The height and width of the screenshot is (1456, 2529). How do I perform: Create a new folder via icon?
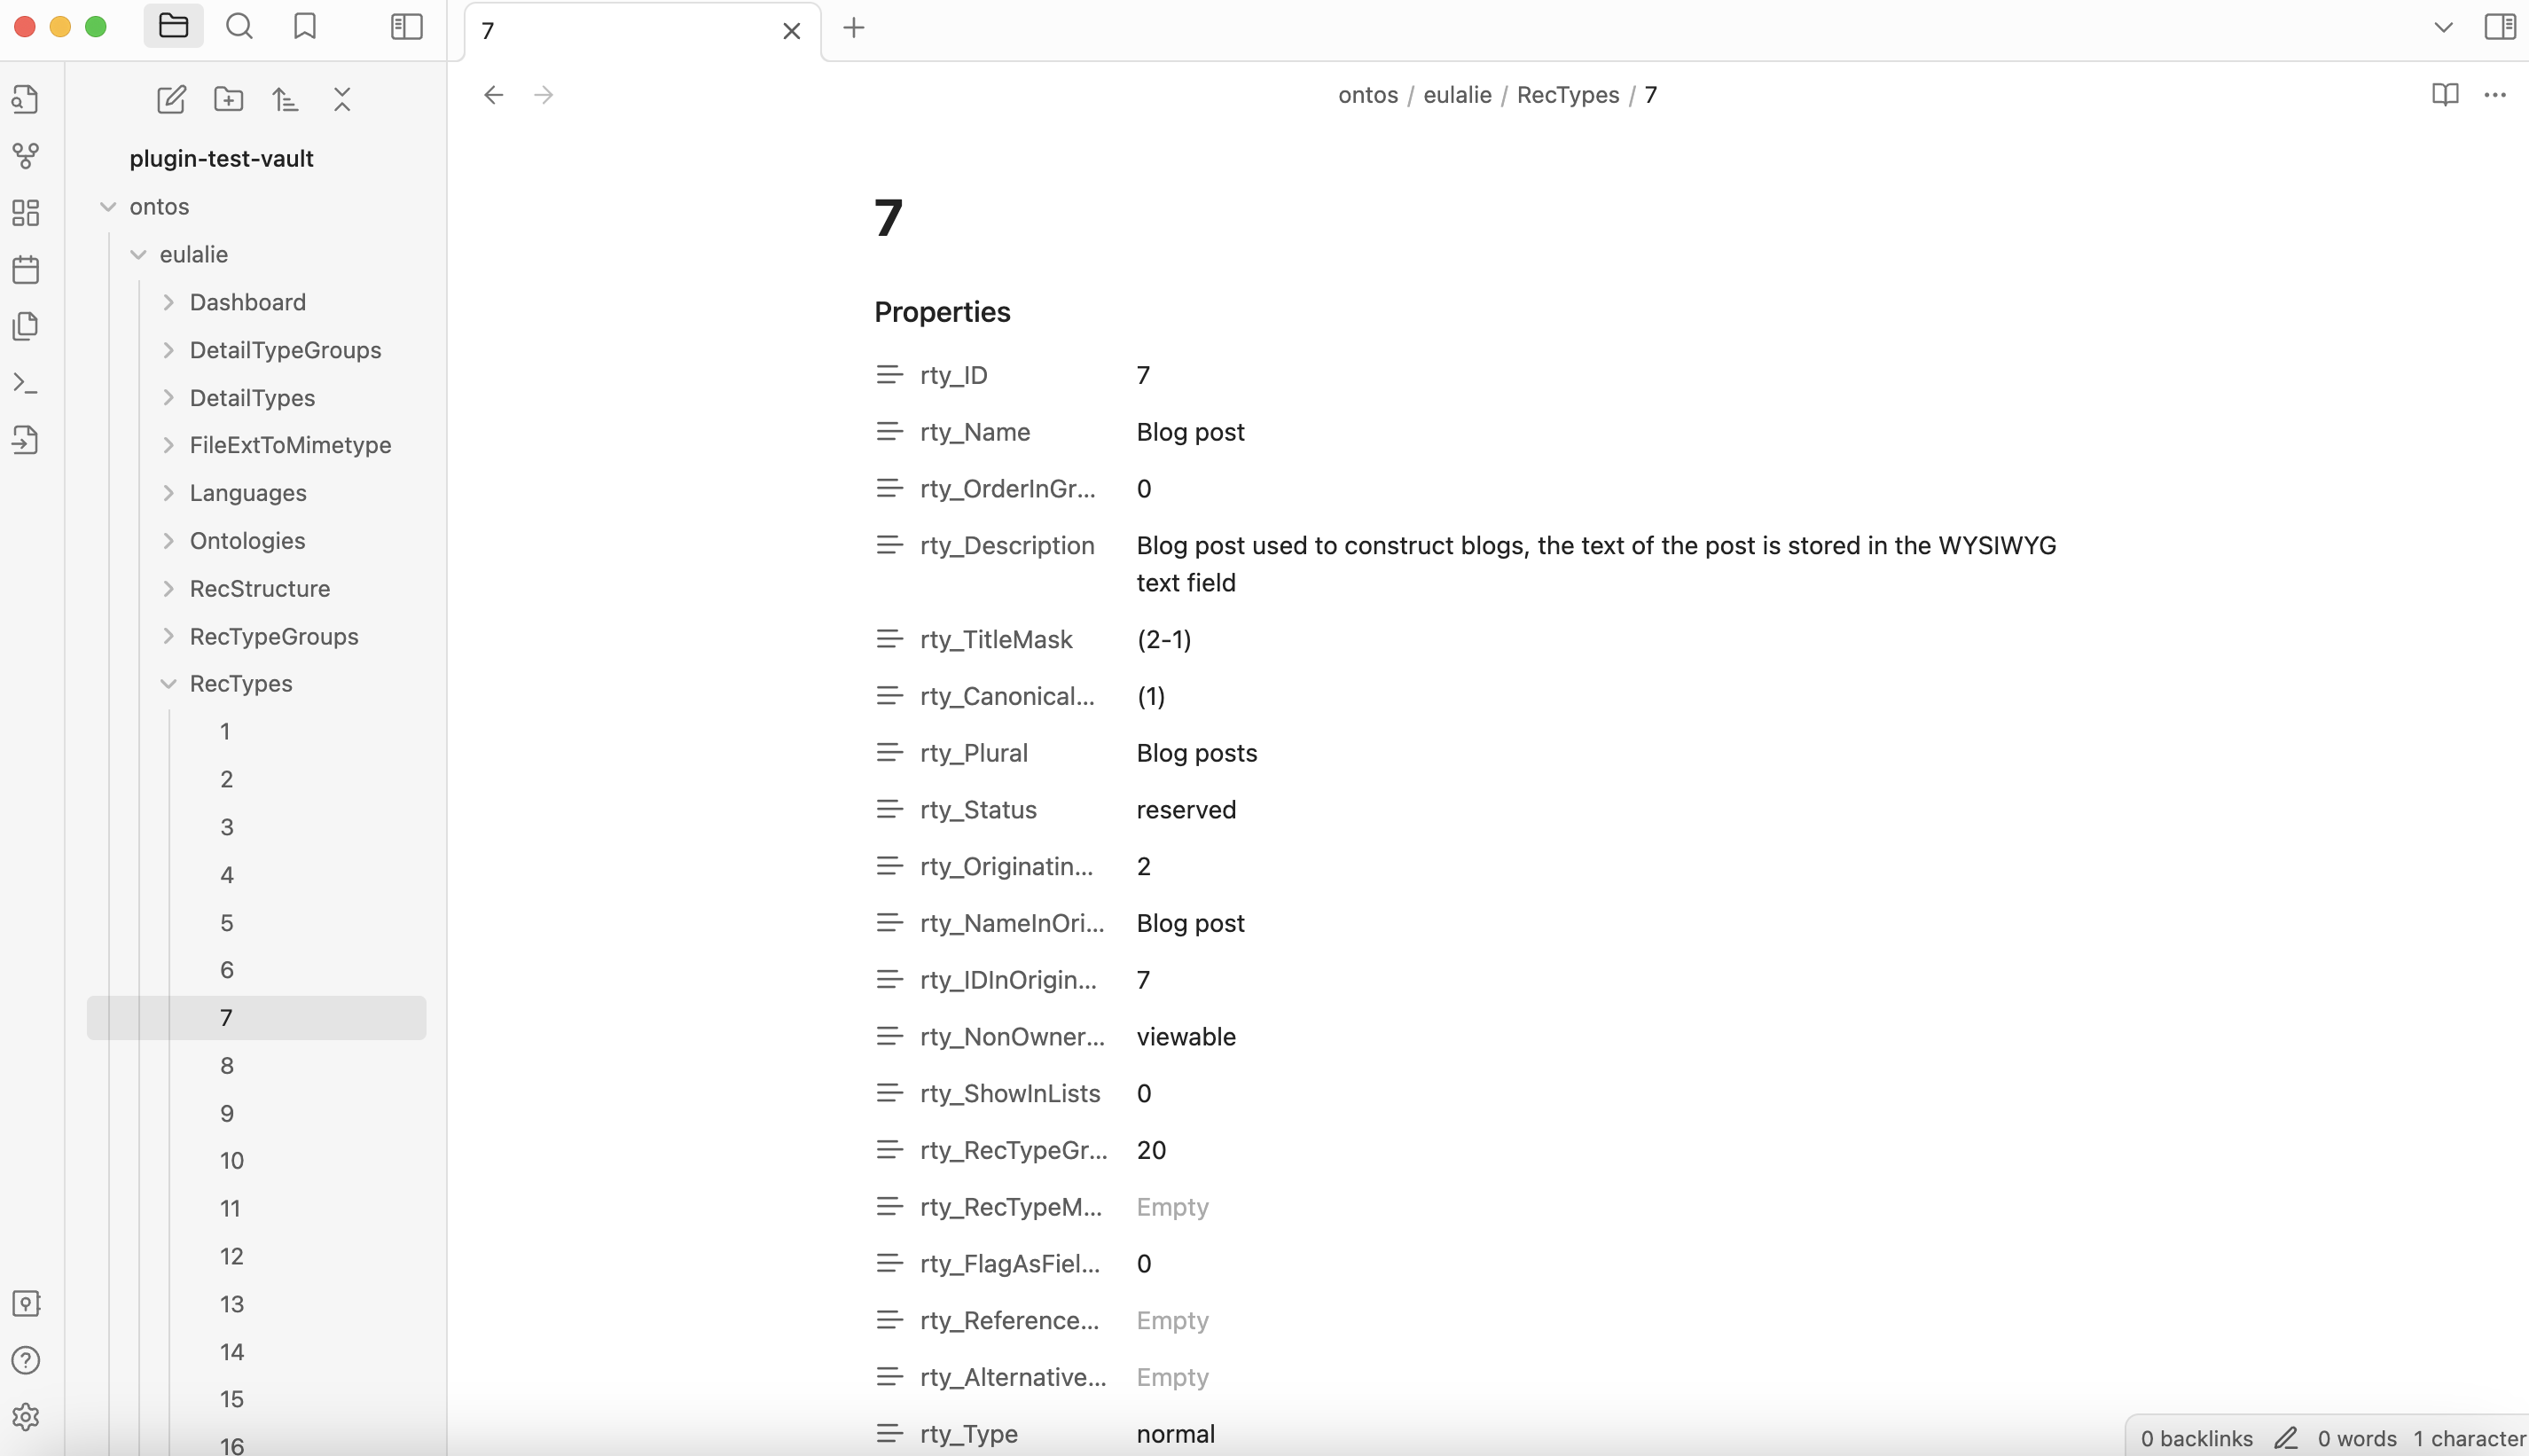(228, 99)
